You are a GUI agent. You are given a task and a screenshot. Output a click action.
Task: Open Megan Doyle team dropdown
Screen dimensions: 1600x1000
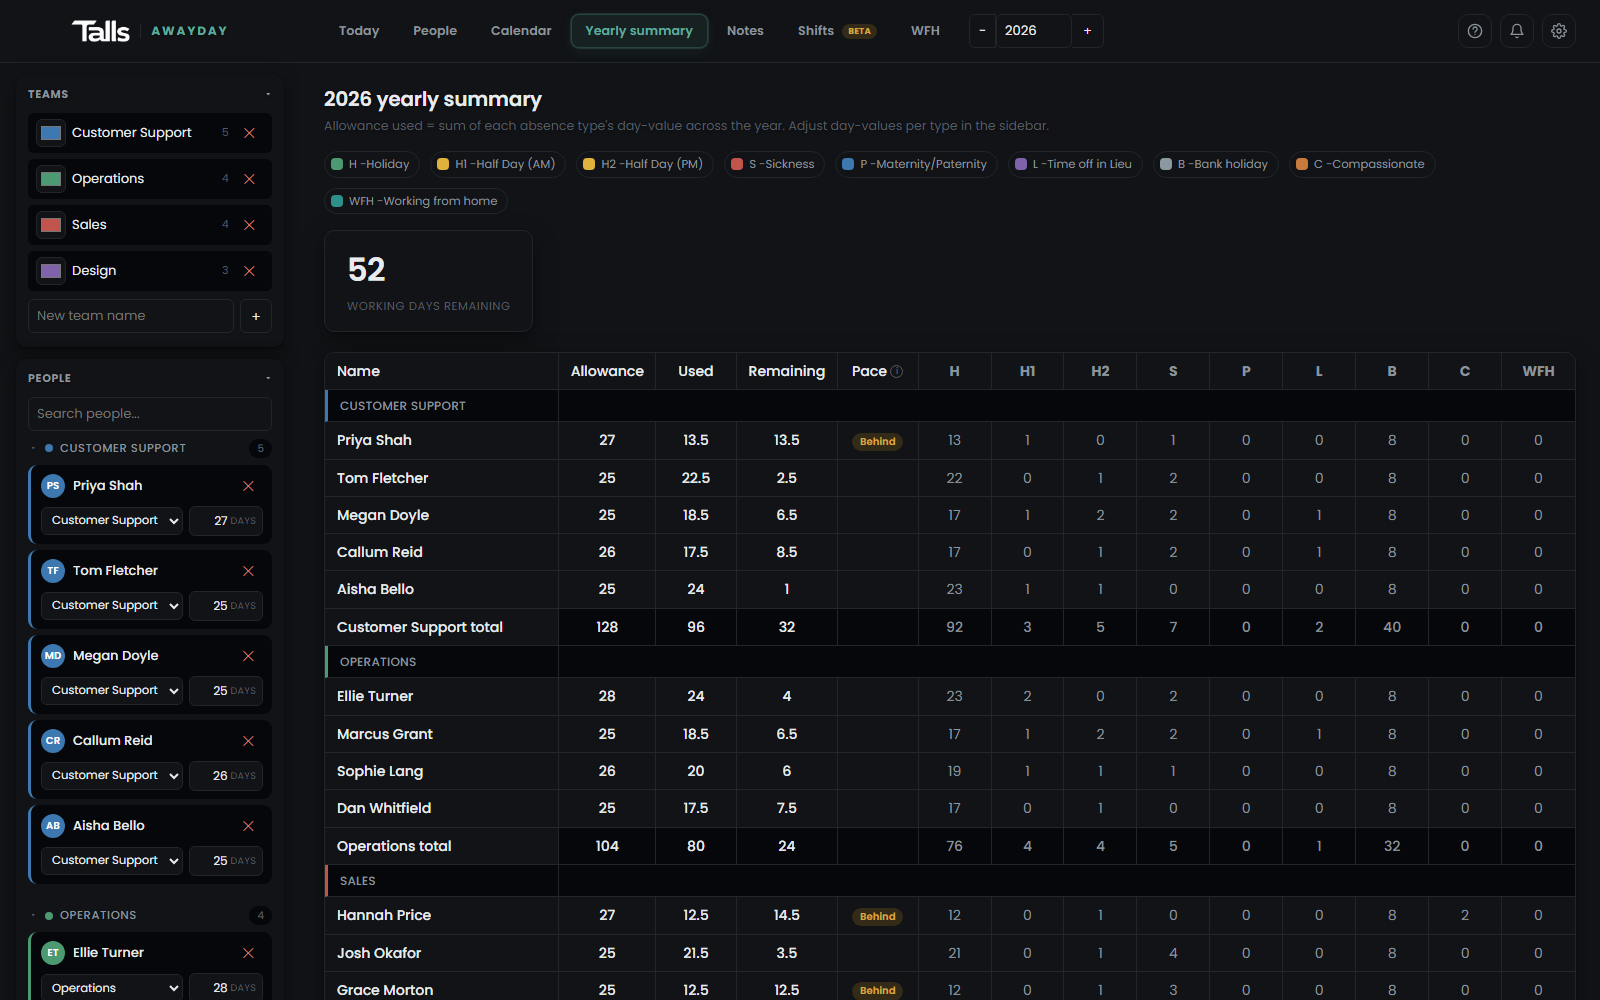pos(112,691)
